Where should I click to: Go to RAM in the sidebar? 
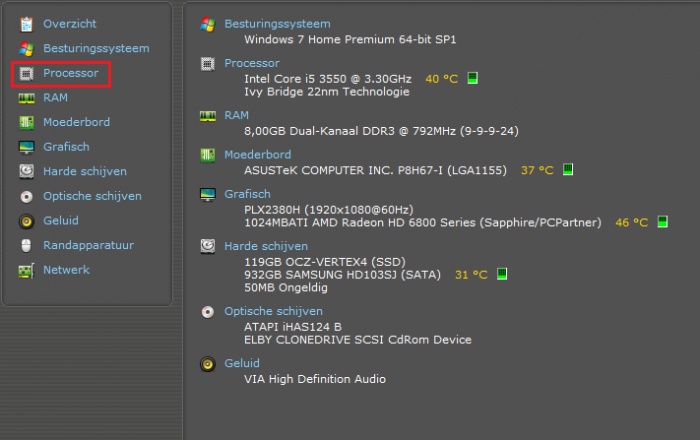pos(55,97)
